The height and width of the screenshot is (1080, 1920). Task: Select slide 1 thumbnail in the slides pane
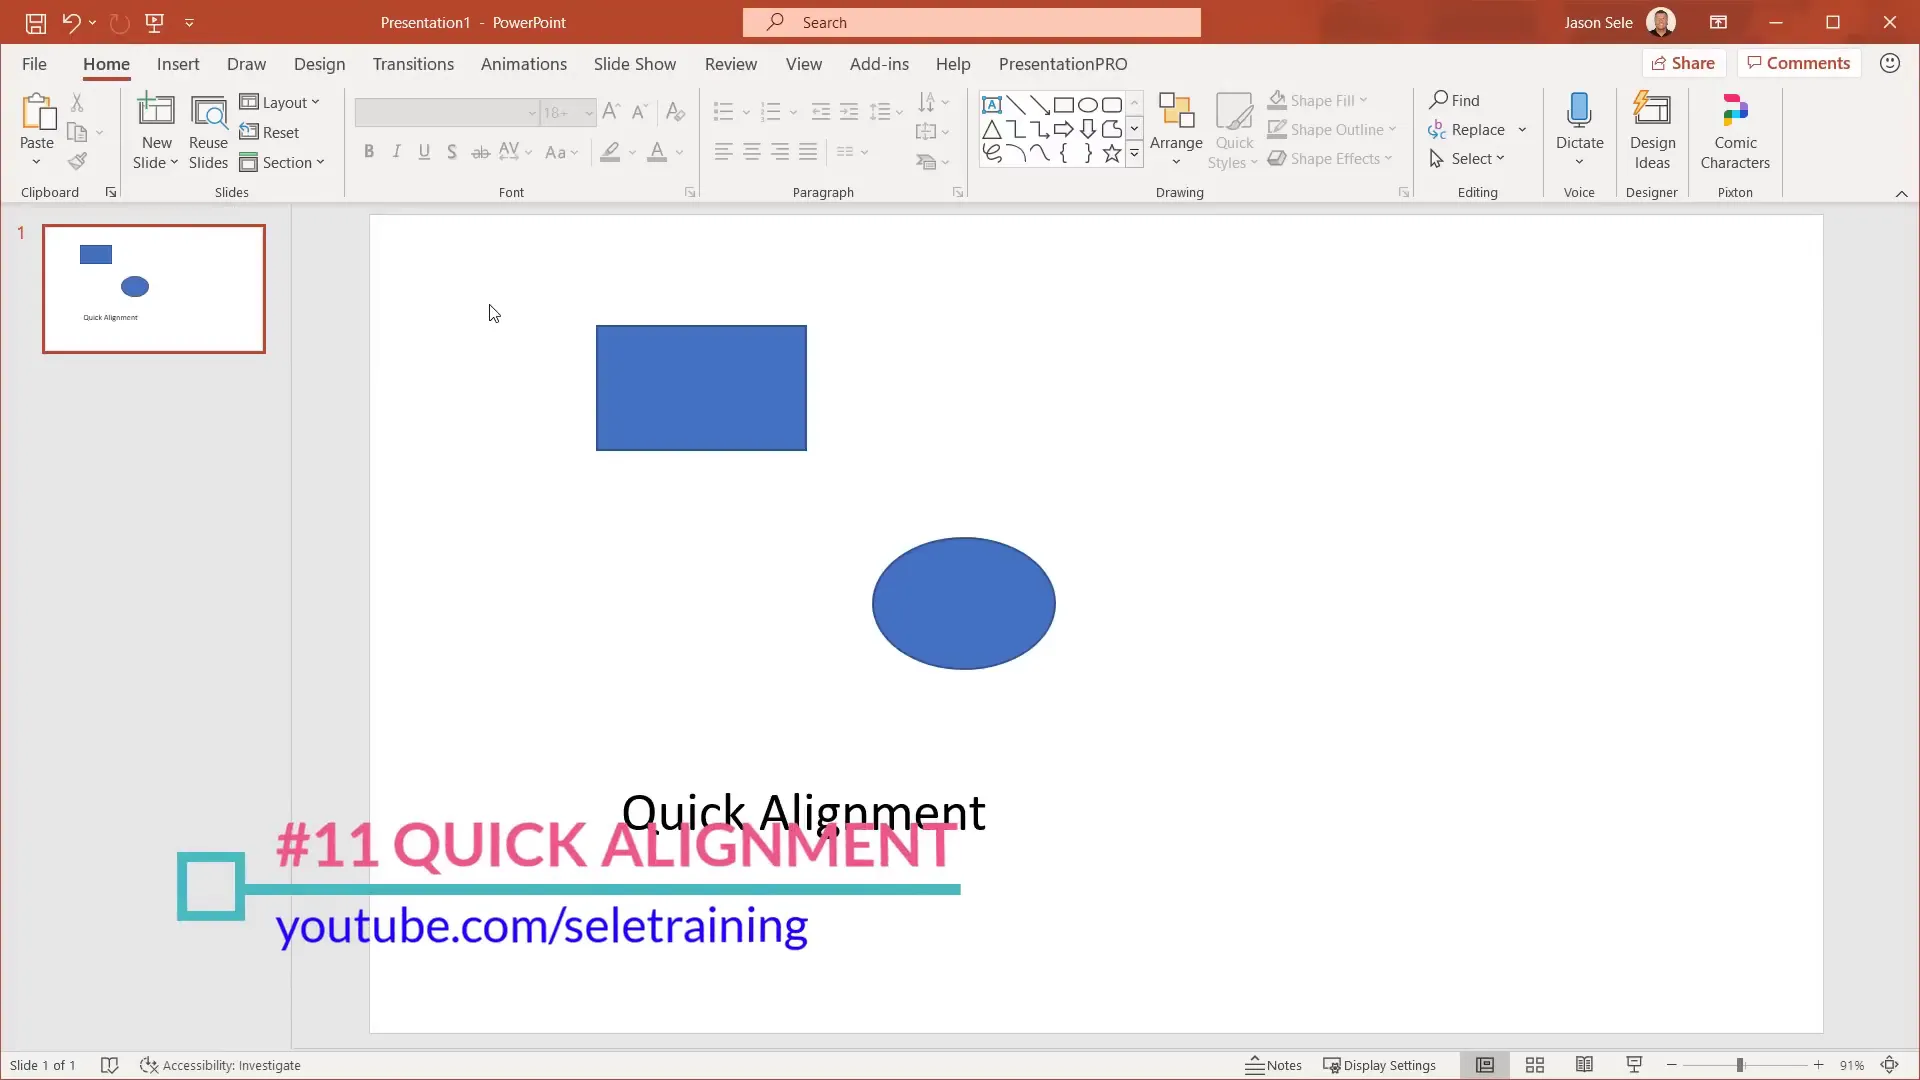coord(154,289)
